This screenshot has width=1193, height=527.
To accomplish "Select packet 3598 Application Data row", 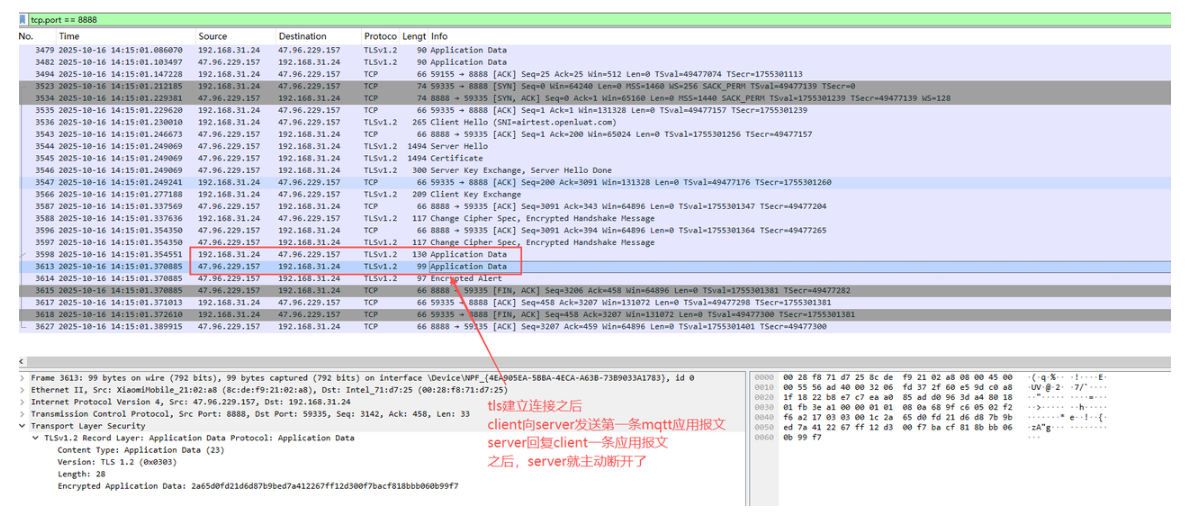I will tap(594, 255).
